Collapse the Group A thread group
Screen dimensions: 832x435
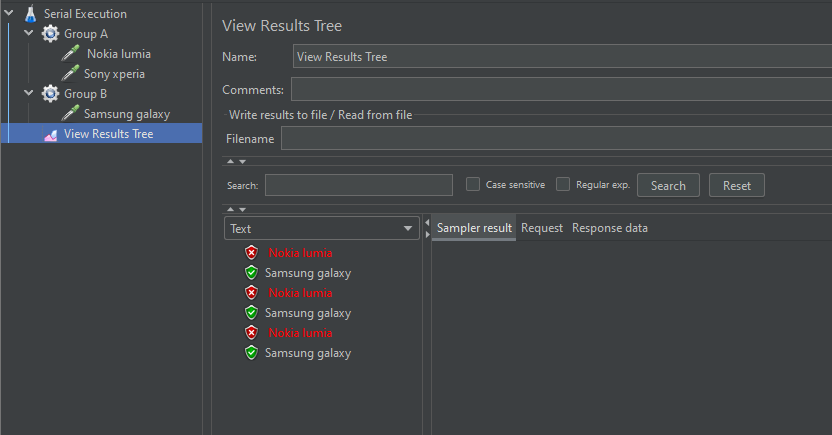pos(29,34)
